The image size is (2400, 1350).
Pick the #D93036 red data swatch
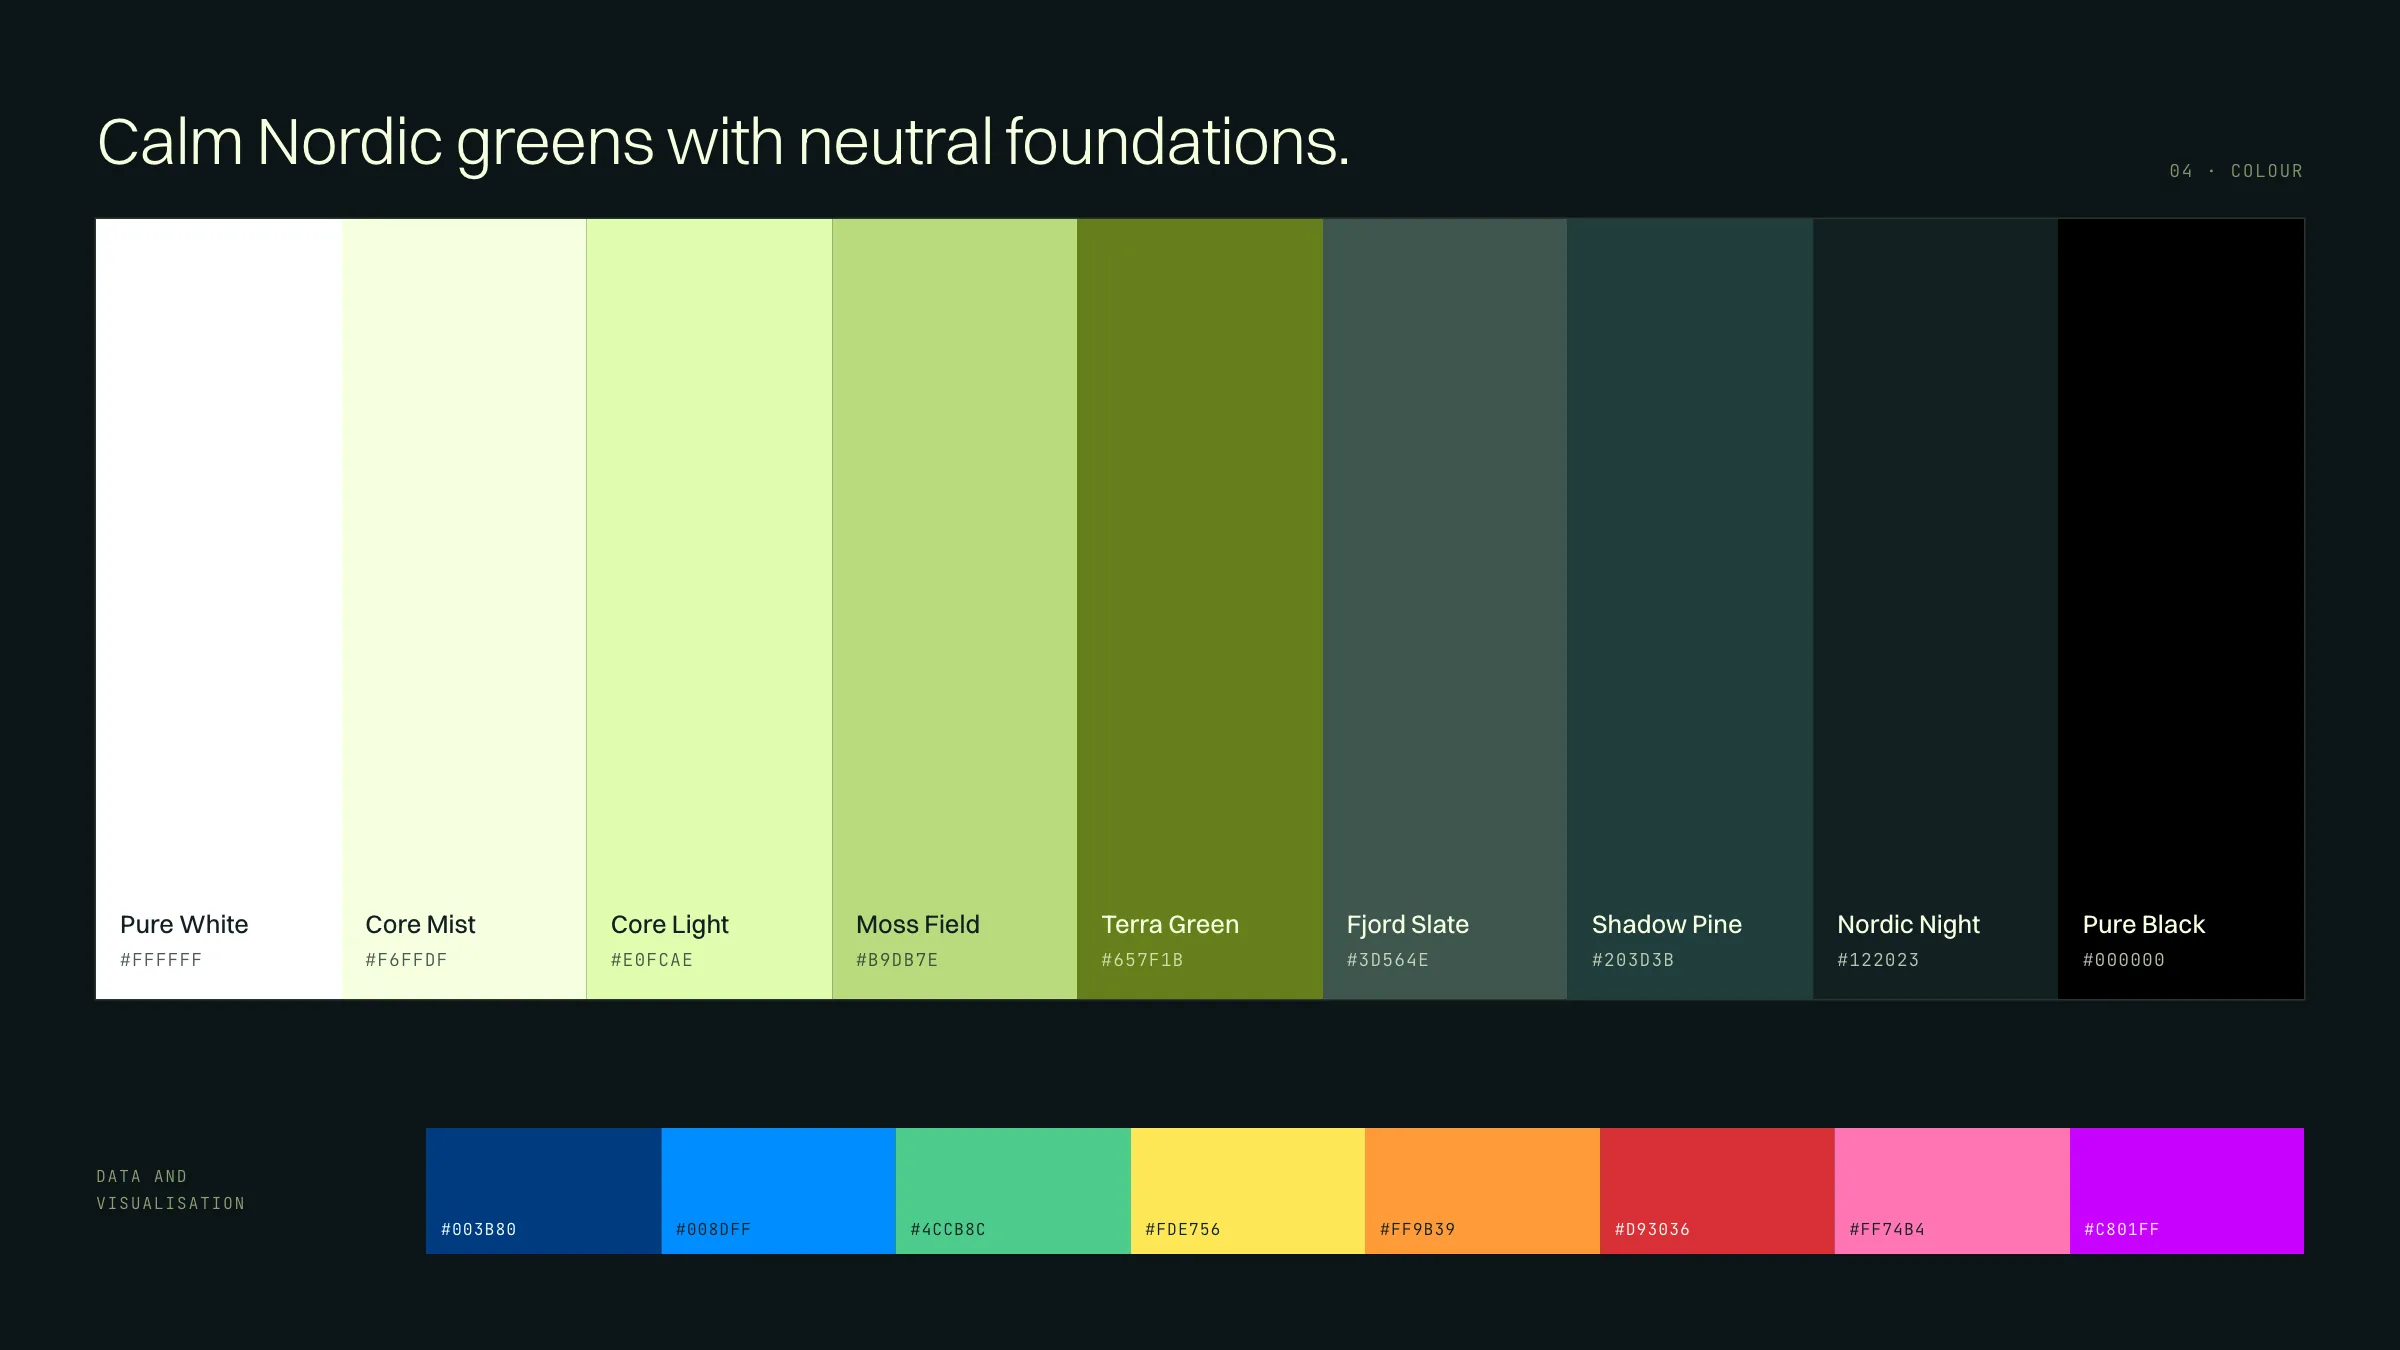tap(1717, 1191)
